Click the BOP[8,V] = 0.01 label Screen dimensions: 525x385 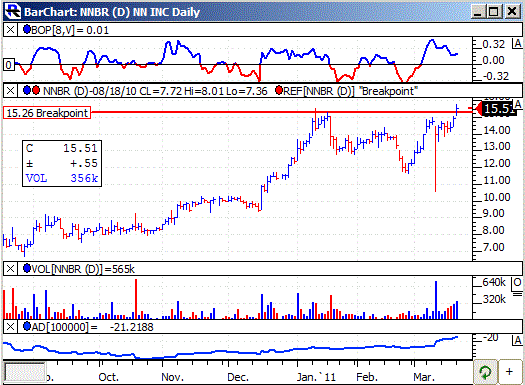[x=70, y=30]
